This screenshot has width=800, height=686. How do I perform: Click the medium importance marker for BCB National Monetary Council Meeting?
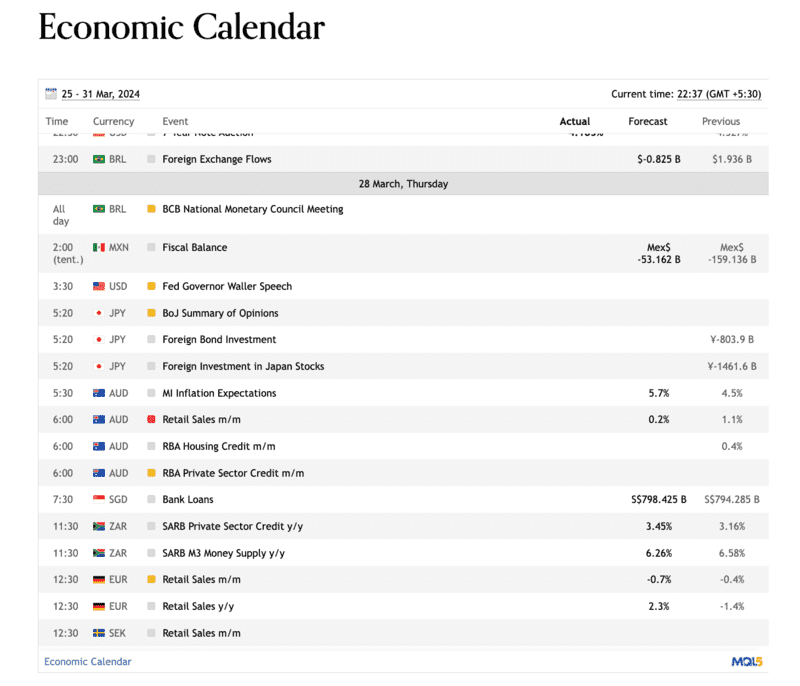click(151, 209)
